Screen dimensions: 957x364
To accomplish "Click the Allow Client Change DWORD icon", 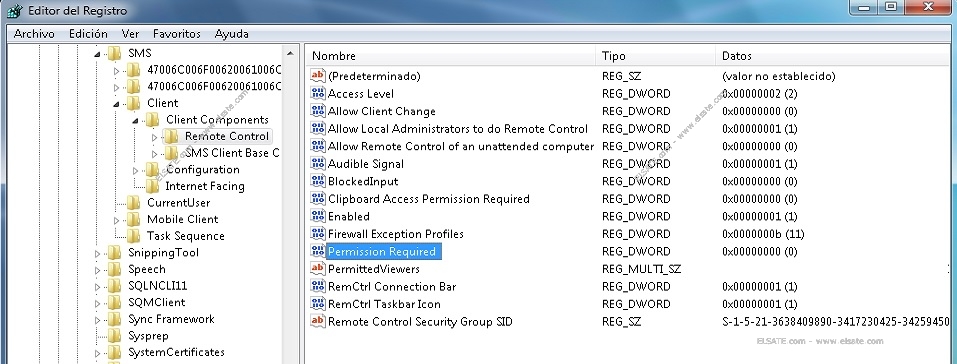I will [318, 111].
